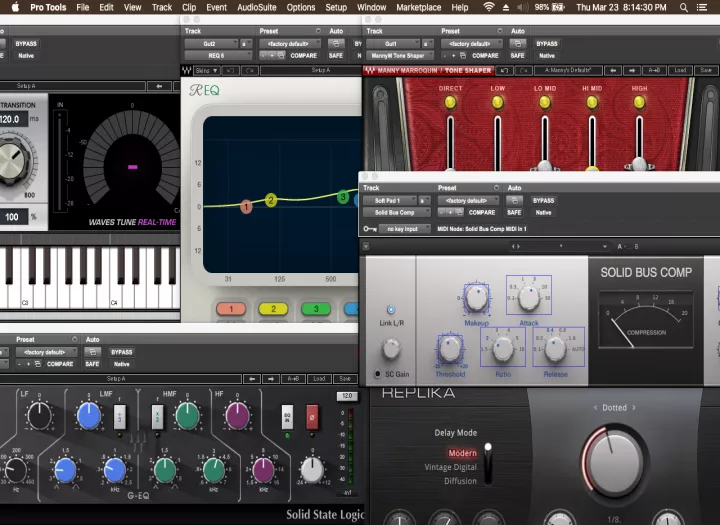Click undo arrow in REQ Waves toolbar
The image size is (720, 525).
point(231,70)
